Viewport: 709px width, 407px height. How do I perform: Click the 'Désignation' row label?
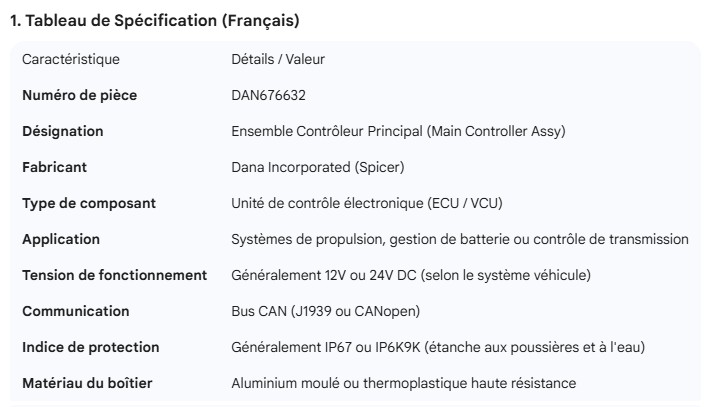62,131
